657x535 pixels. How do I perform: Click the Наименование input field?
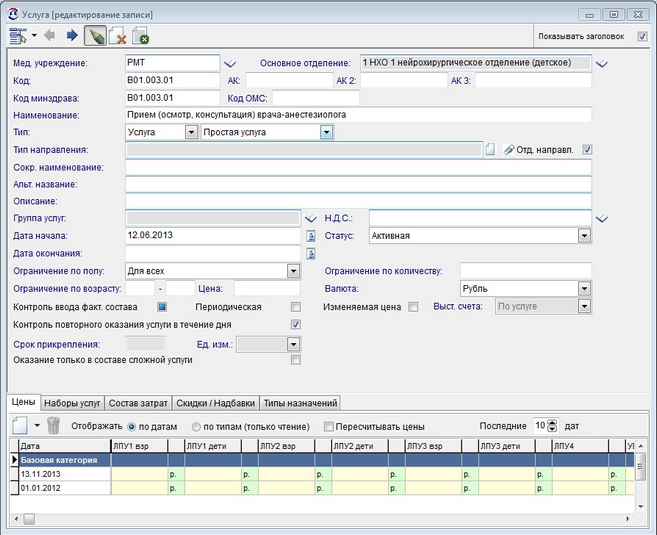click(x=358, y=115)
